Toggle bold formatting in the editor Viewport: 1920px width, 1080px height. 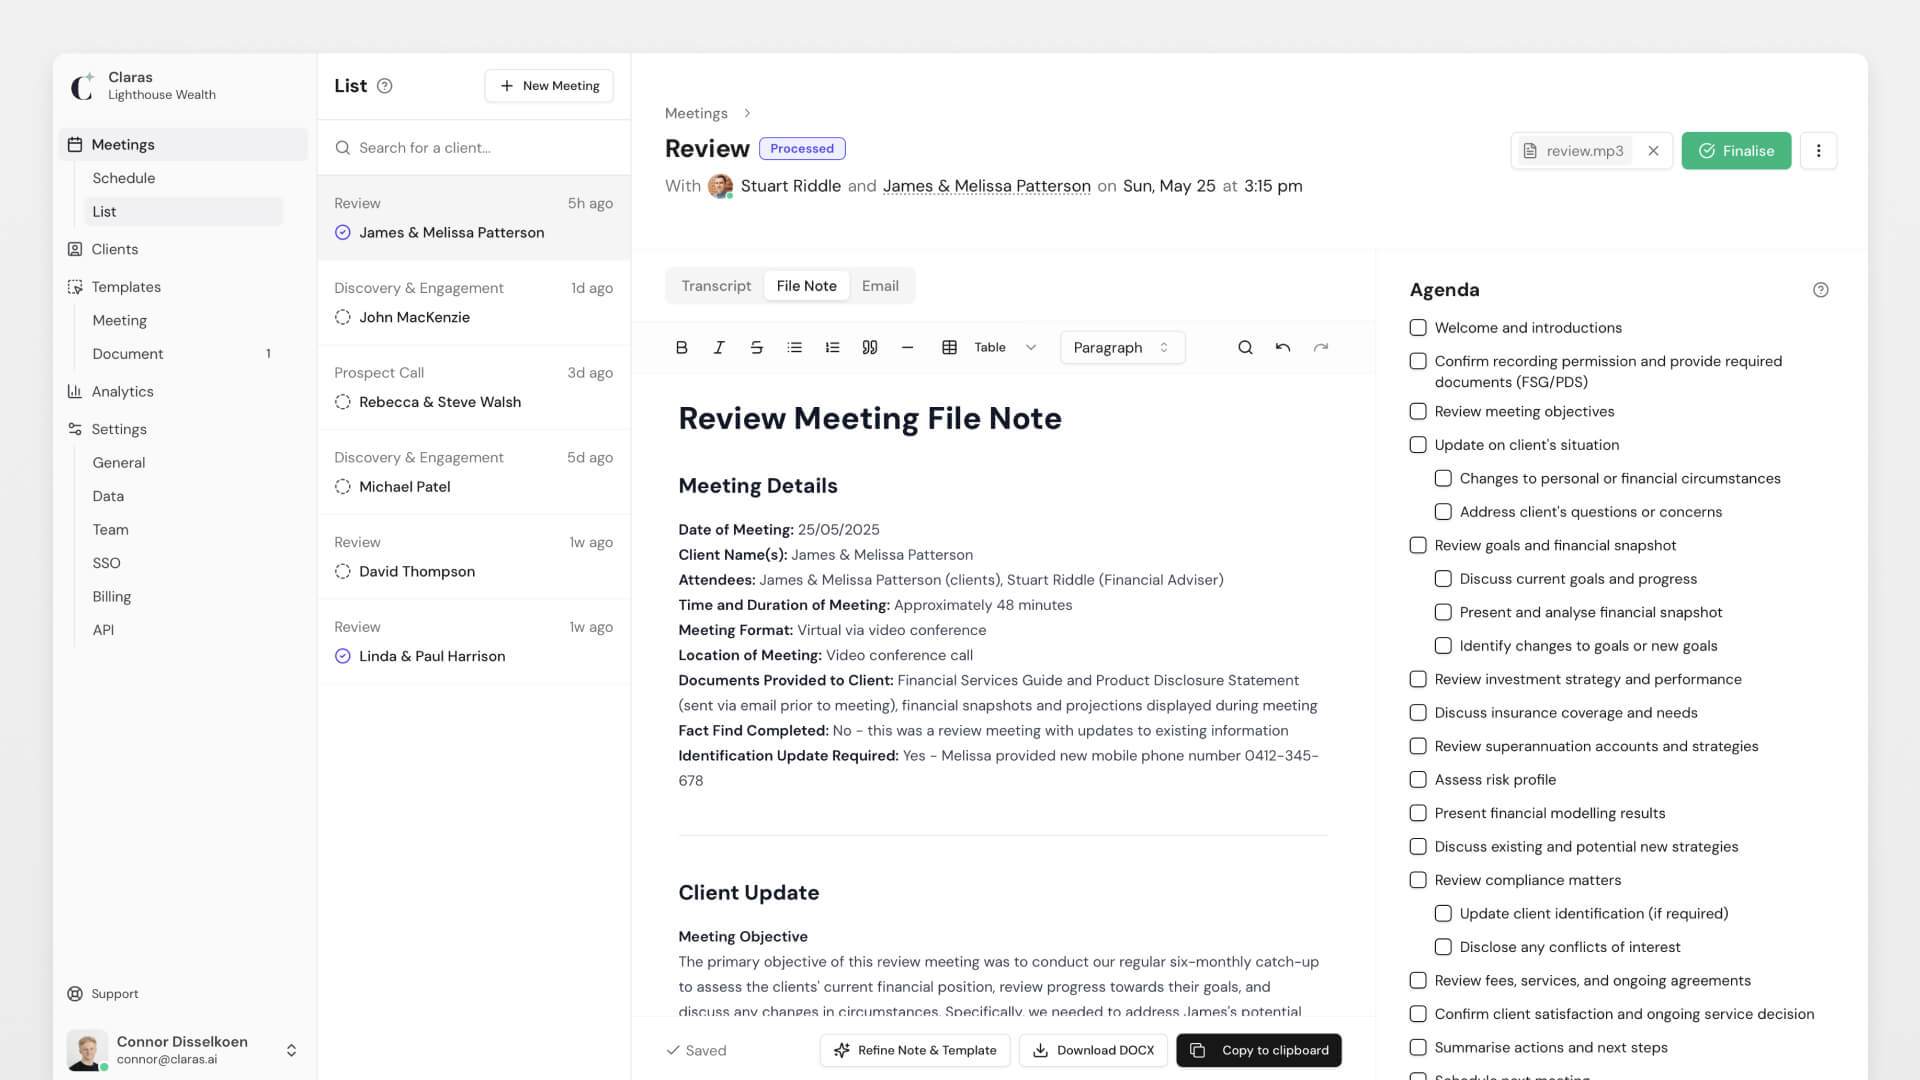click(x=681, y=347)
